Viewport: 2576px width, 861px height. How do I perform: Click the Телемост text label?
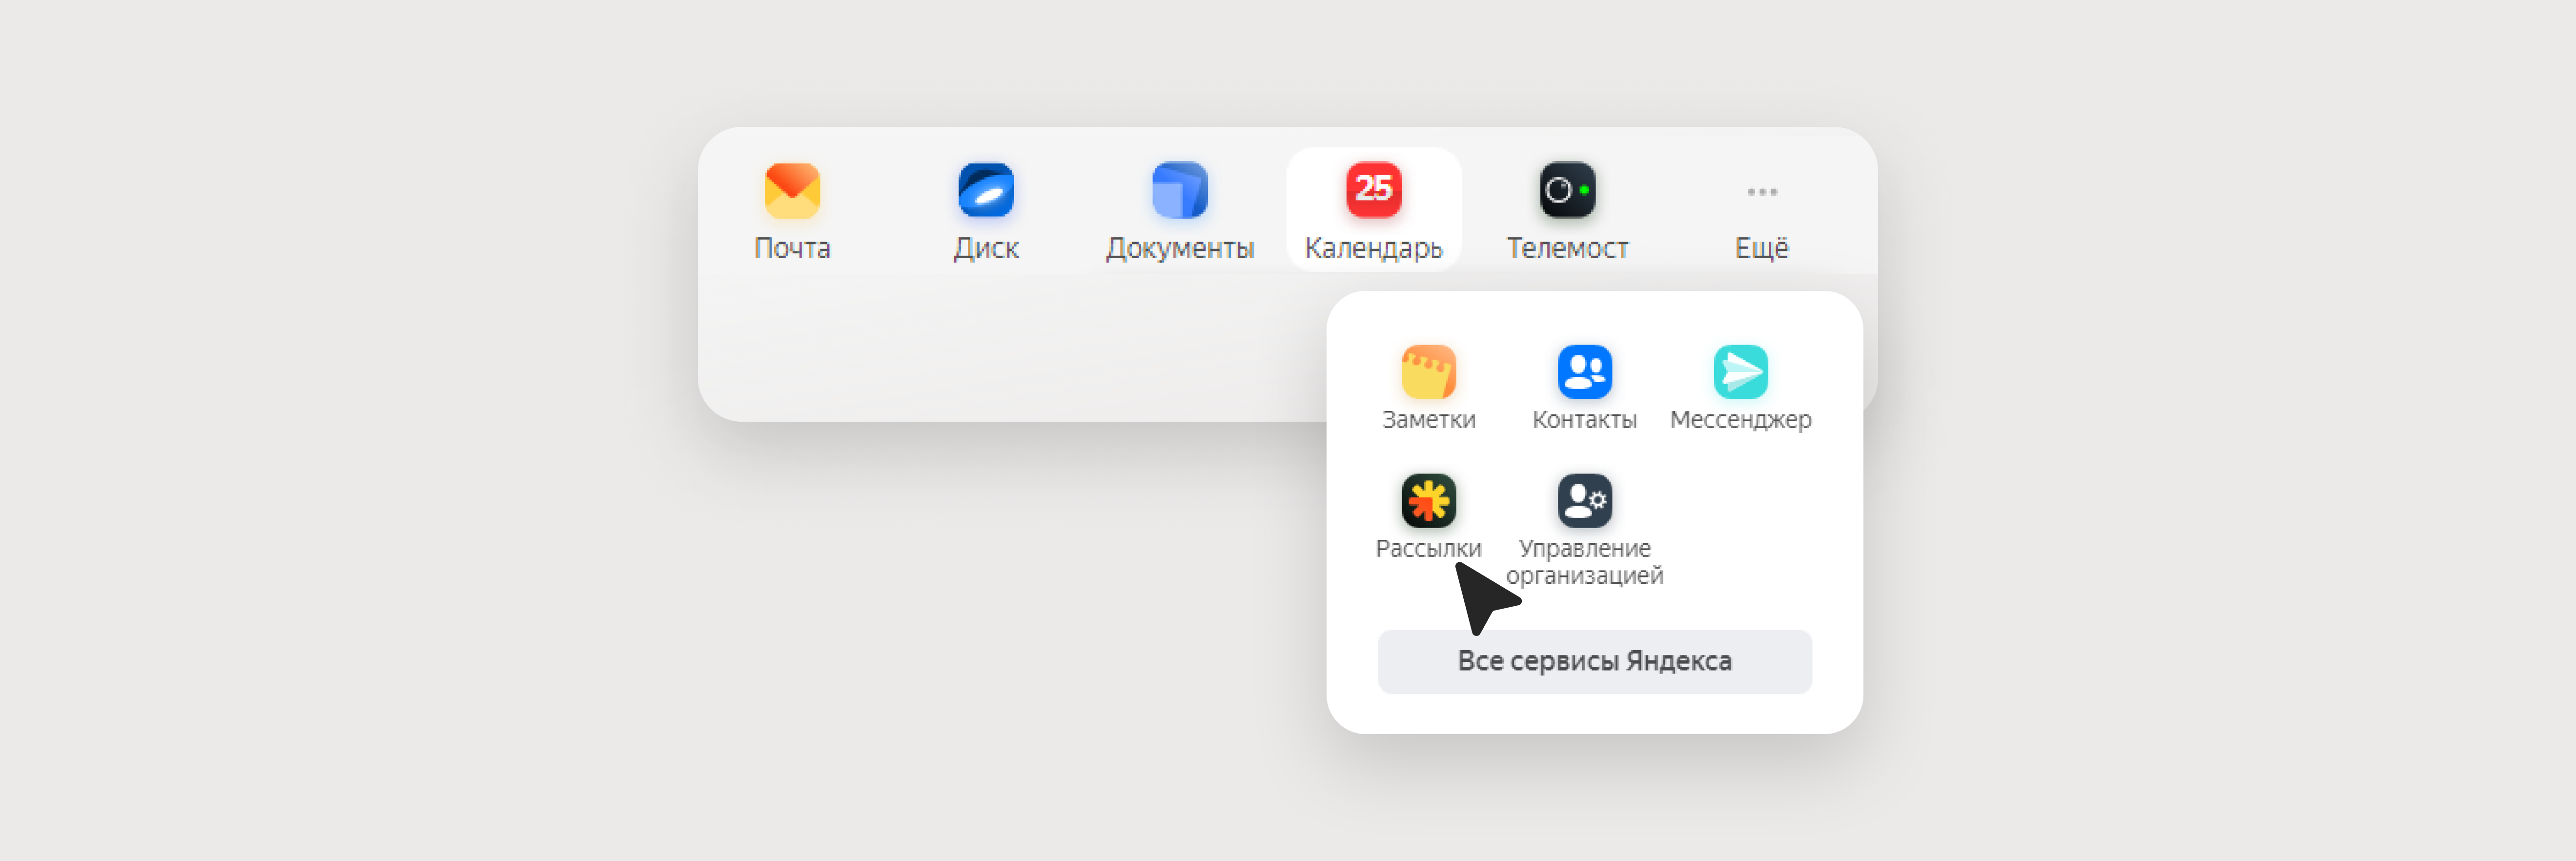1567,248
